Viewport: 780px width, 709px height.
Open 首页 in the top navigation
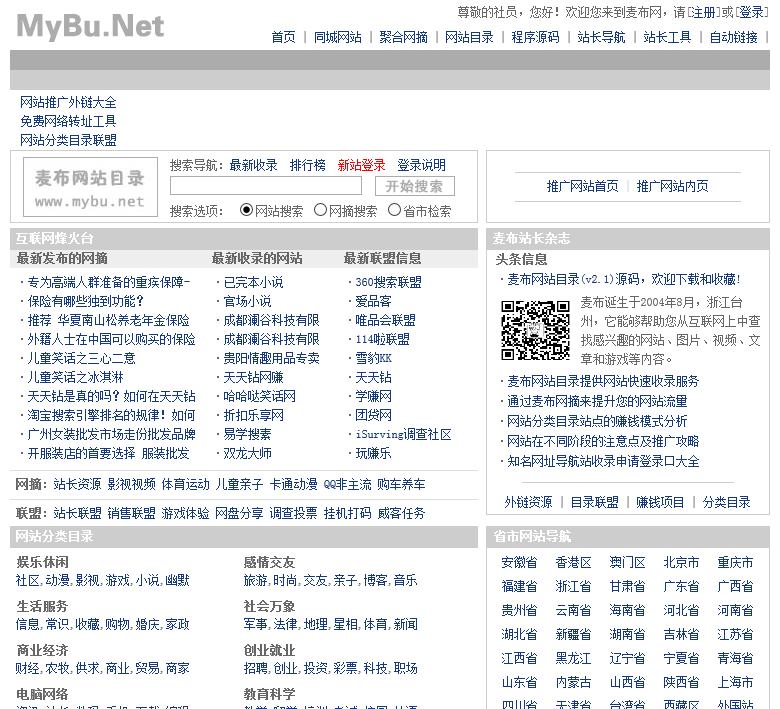[284, 37]
